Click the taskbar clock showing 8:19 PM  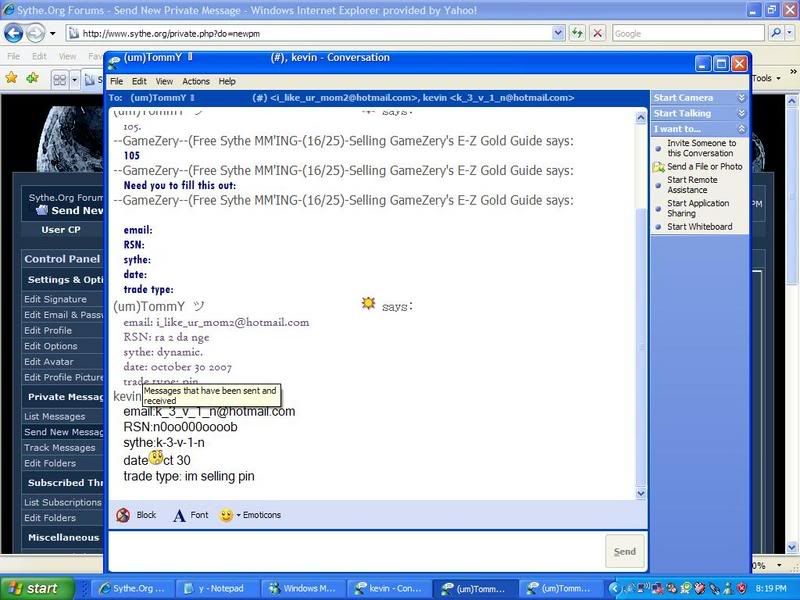click(x=770, y=589)
